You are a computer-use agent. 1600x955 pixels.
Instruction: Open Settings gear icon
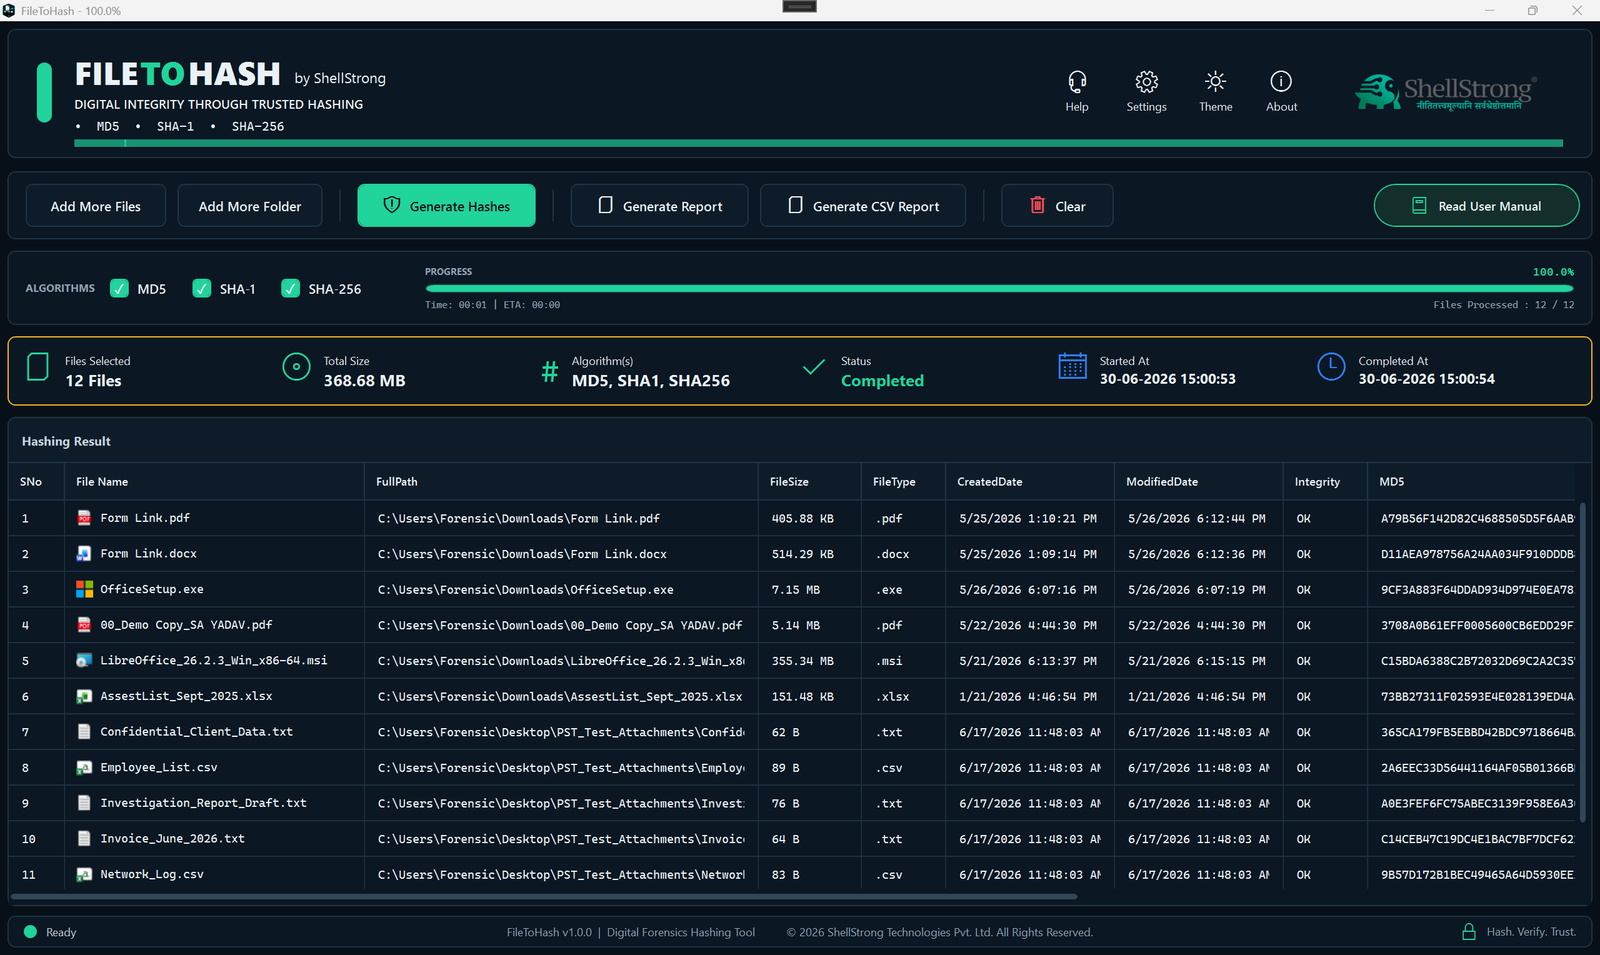tap(1147, 81)
